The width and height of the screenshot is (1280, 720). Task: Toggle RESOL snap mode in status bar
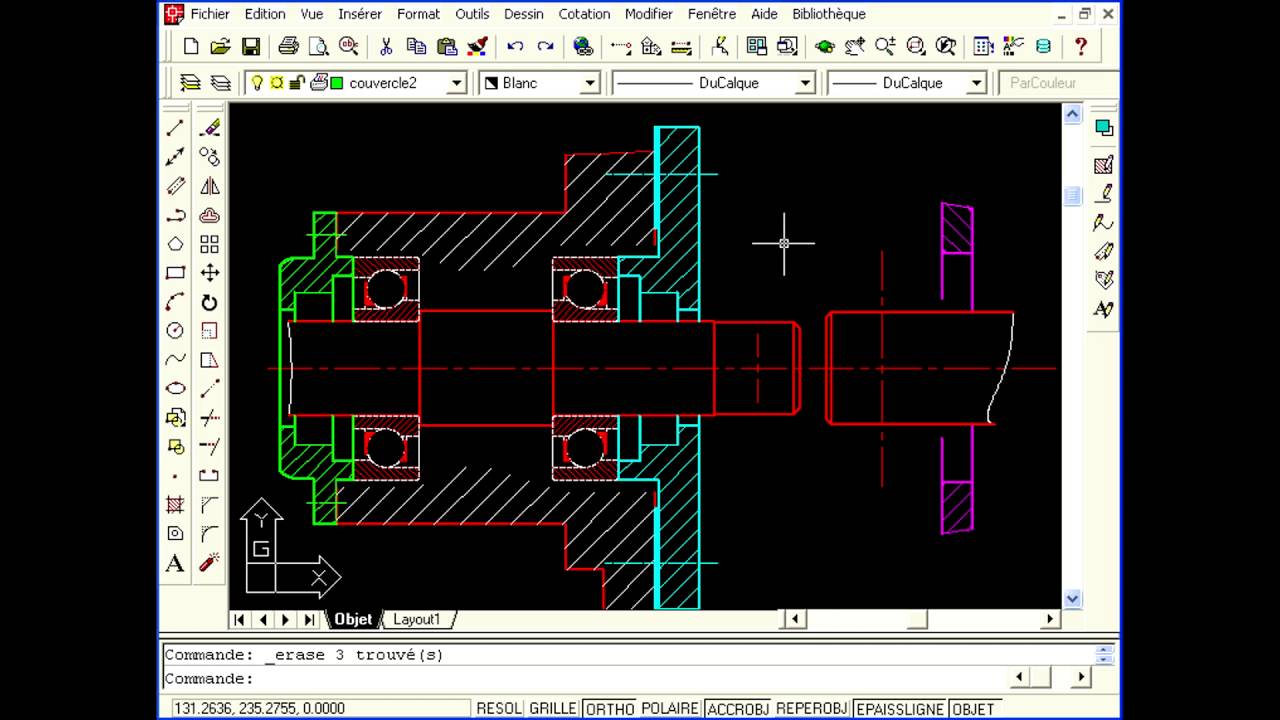click(x=498, y=708)
